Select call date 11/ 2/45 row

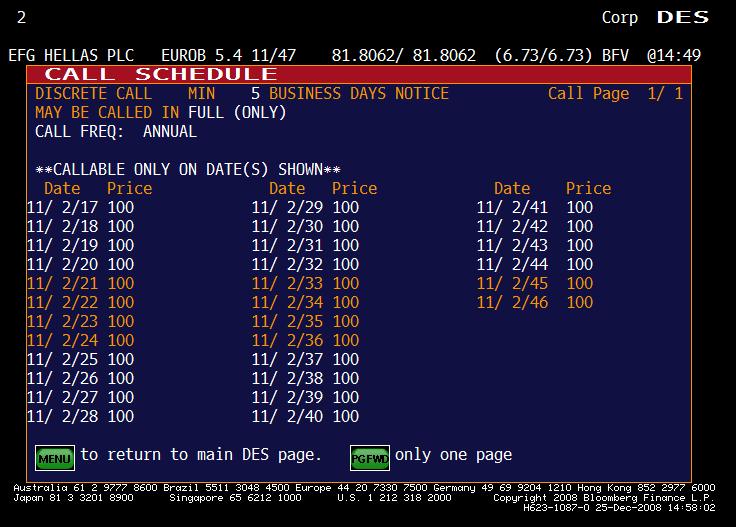535,283
